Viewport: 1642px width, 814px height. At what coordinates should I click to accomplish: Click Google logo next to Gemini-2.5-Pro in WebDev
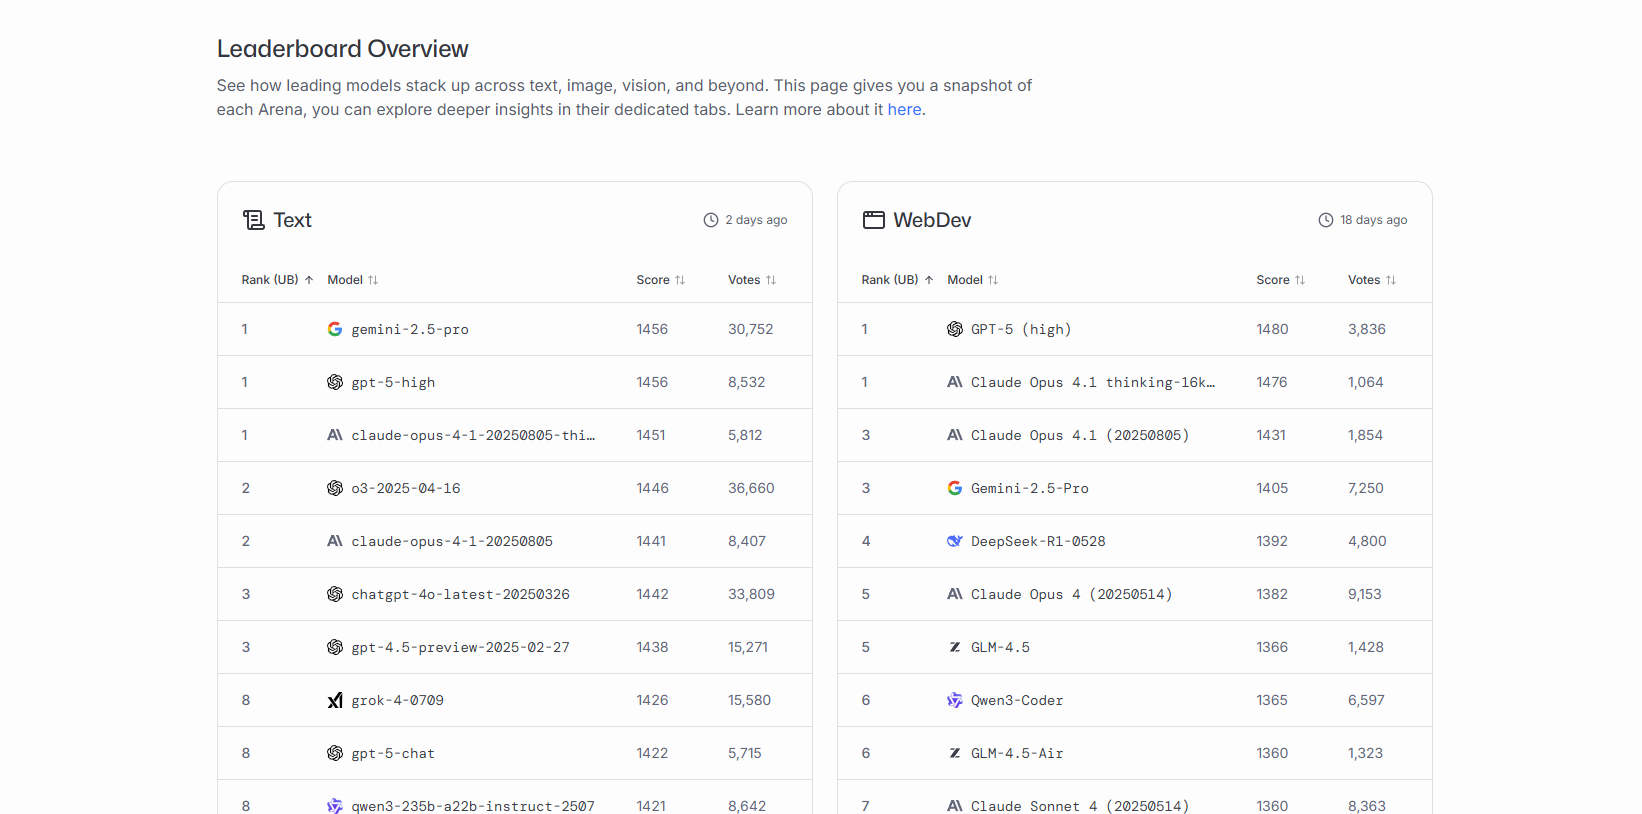tap(955, 488)
